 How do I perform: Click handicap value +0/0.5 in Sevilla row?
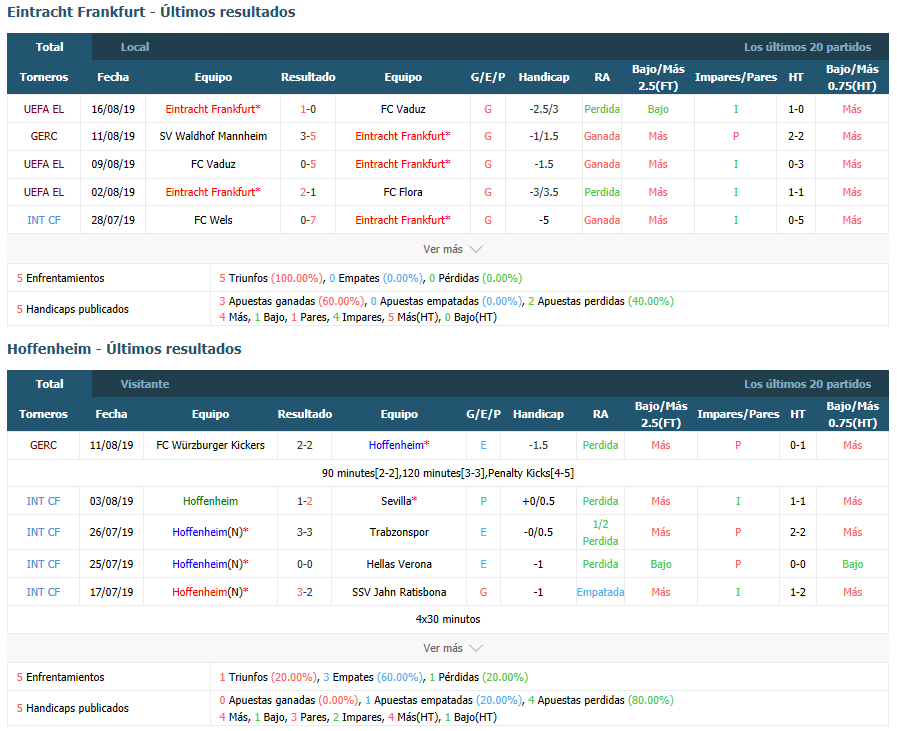(538, 501)
